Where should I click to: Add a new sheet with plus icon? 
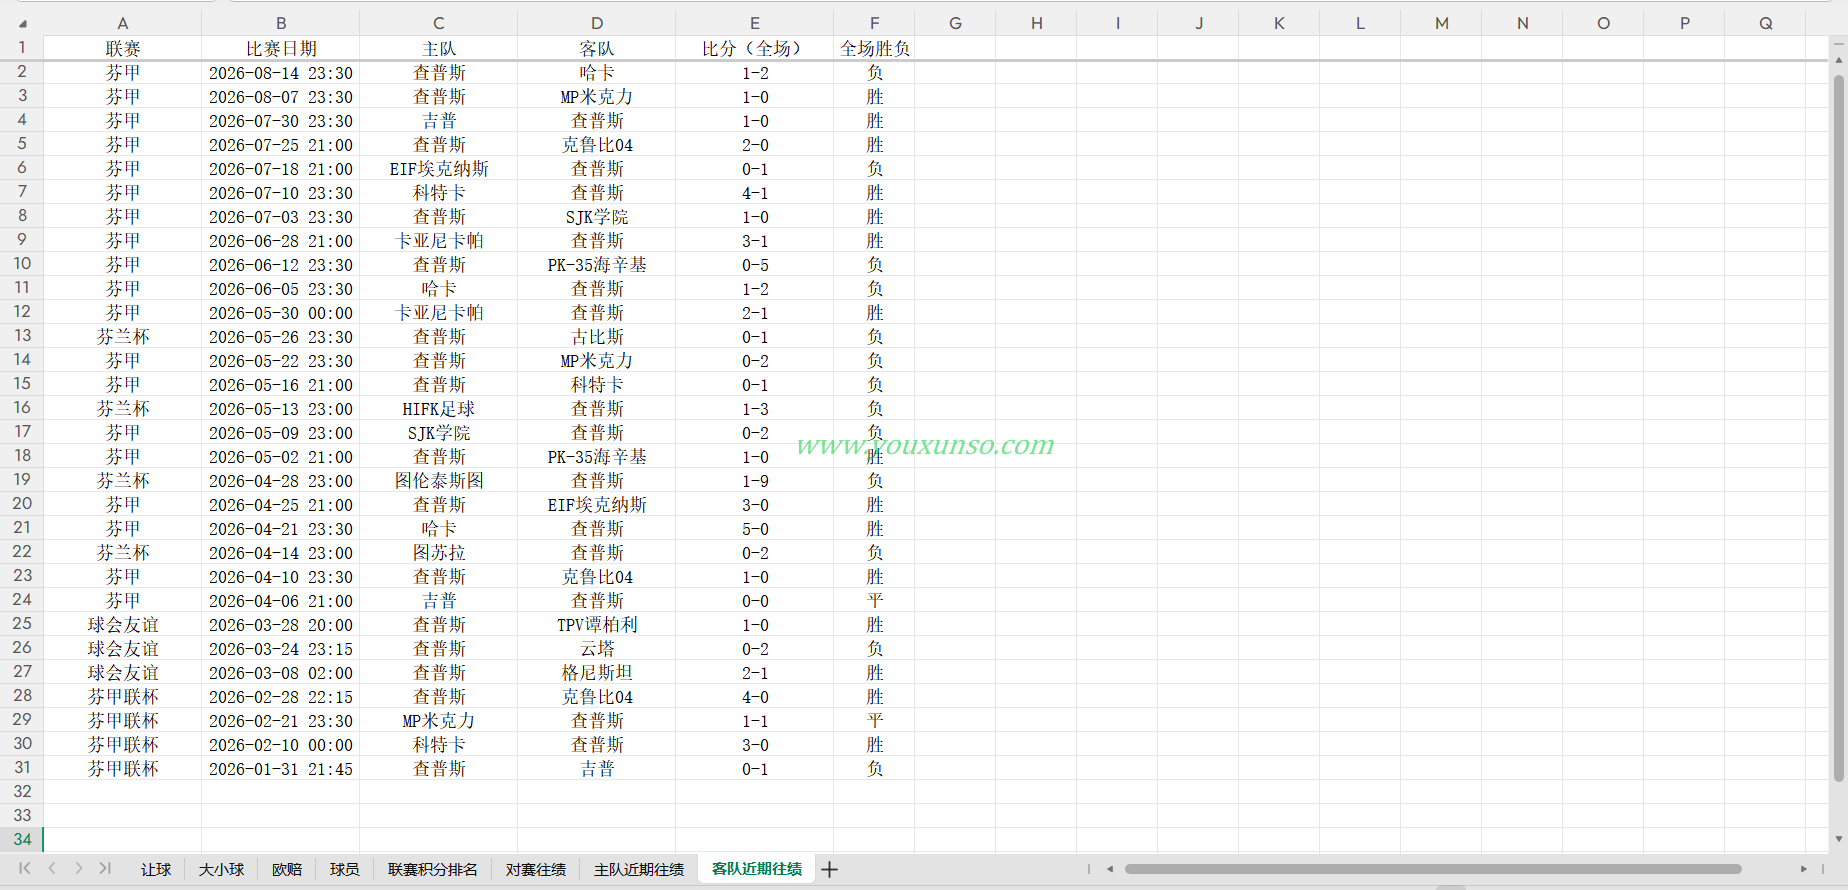(x=829, y=869)
